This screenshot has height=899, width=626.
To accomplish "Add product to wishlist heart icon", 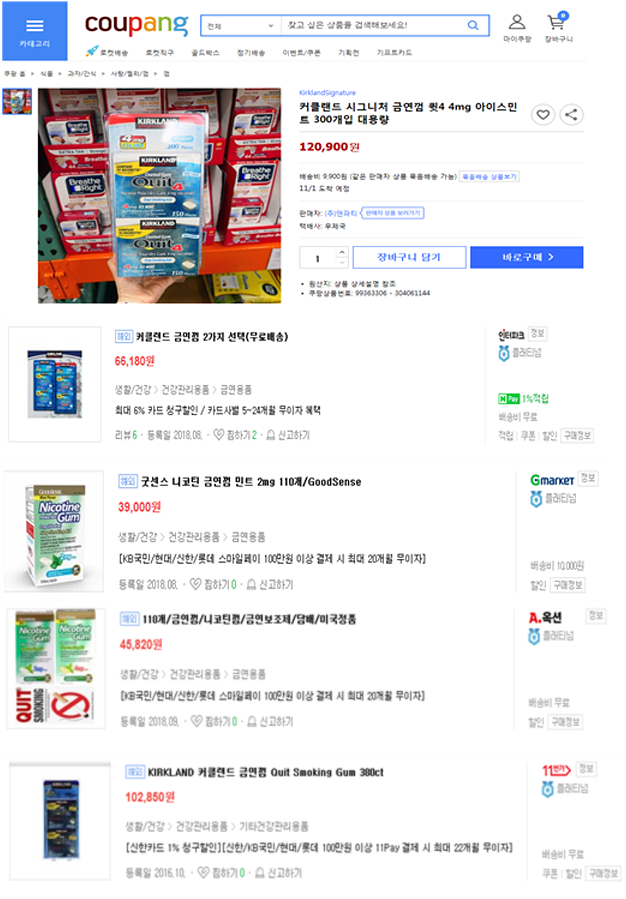I will click(543, 115).
